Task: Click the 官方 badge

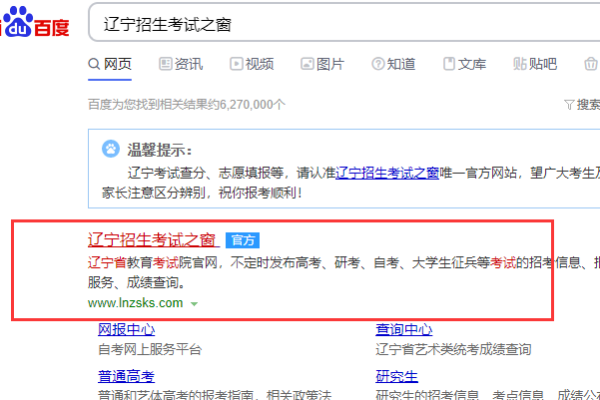Action: (x=243, y=240)
